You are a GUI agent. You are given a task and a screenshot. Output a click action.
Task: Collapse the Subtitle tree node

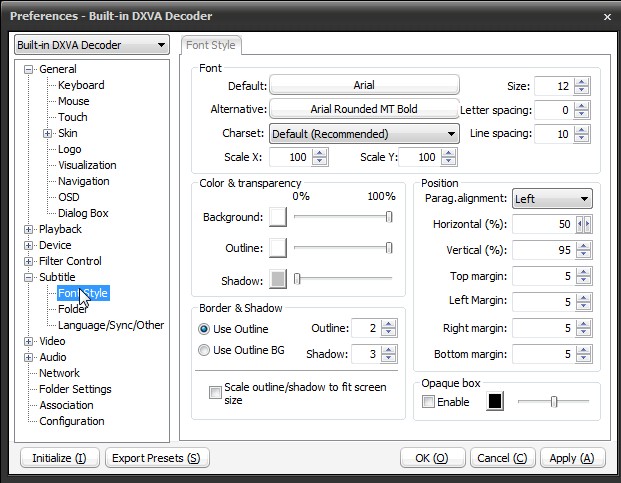tap(28, 278)
